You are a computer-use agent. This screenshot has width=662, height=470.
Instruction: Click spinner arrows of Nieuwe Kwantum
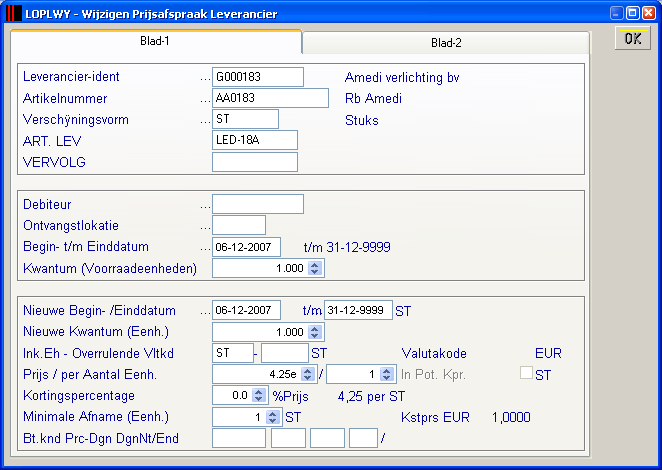tap(315, 332)
